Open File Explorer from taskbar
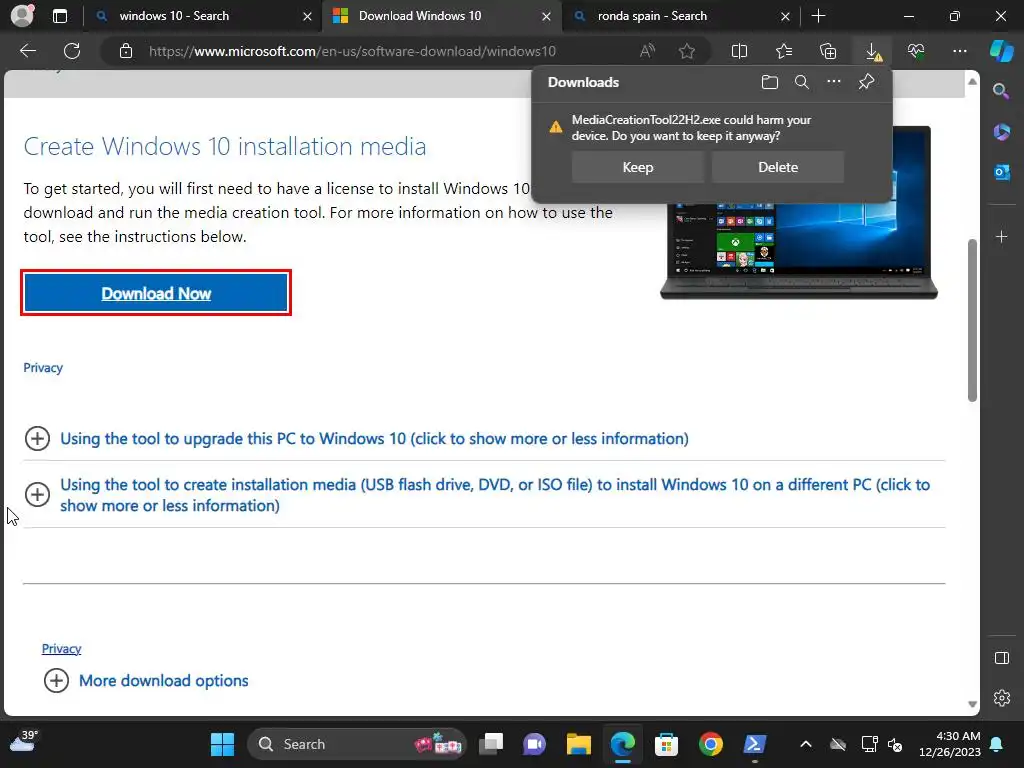This screenshot has width=1024, height=768. click(x=578, y=744)
